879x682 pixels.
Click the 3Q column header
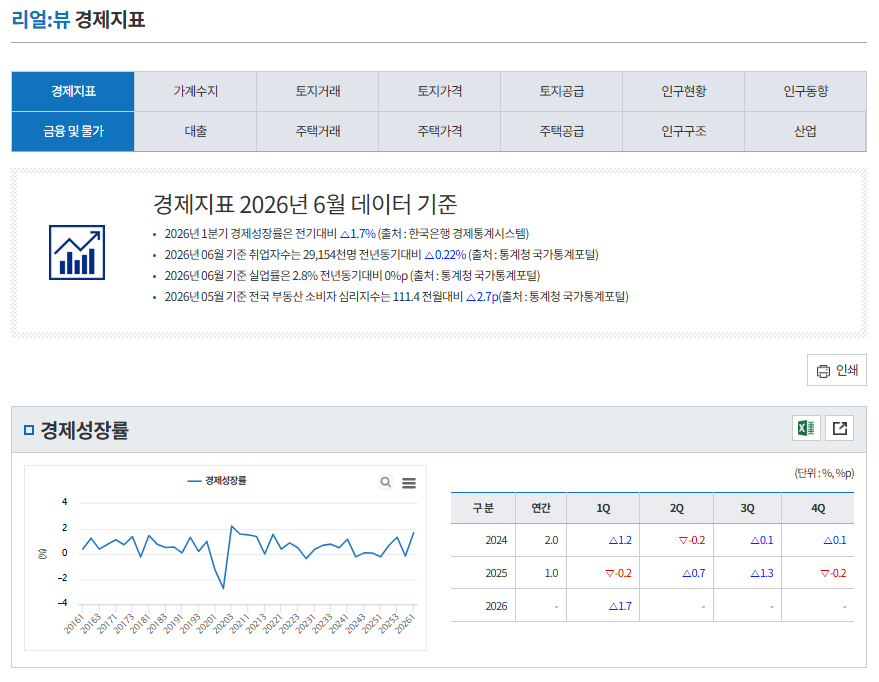(747, 508)
